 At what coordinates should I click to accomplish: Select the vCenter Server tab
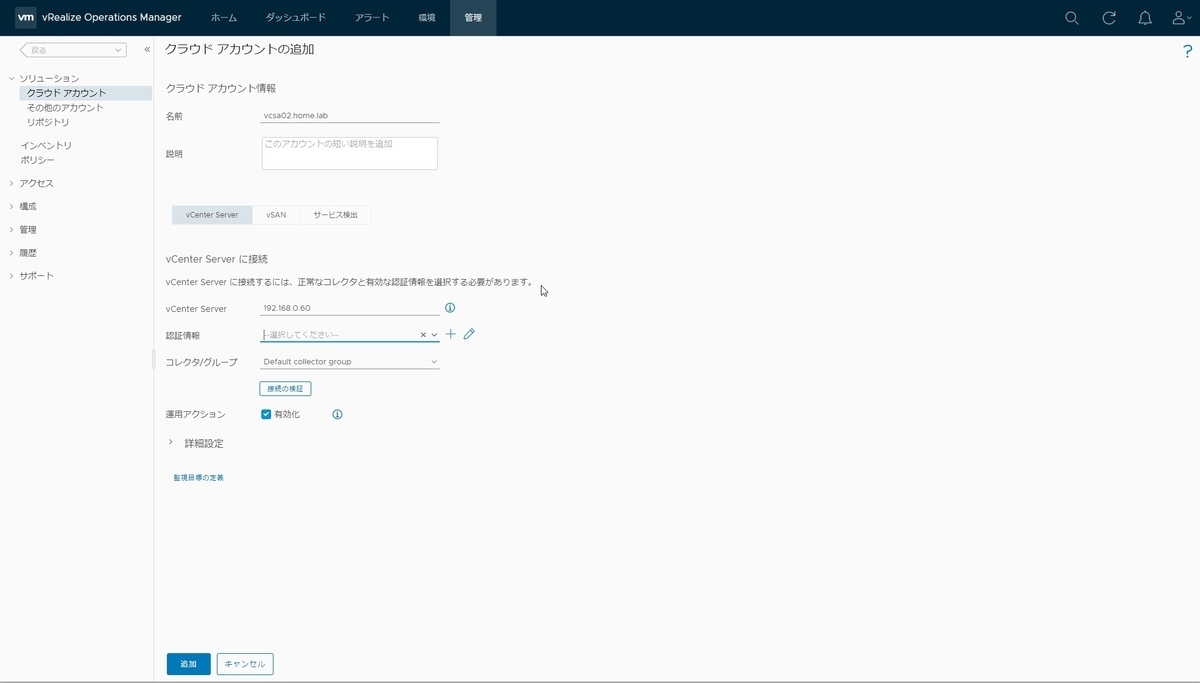(212, 215)
